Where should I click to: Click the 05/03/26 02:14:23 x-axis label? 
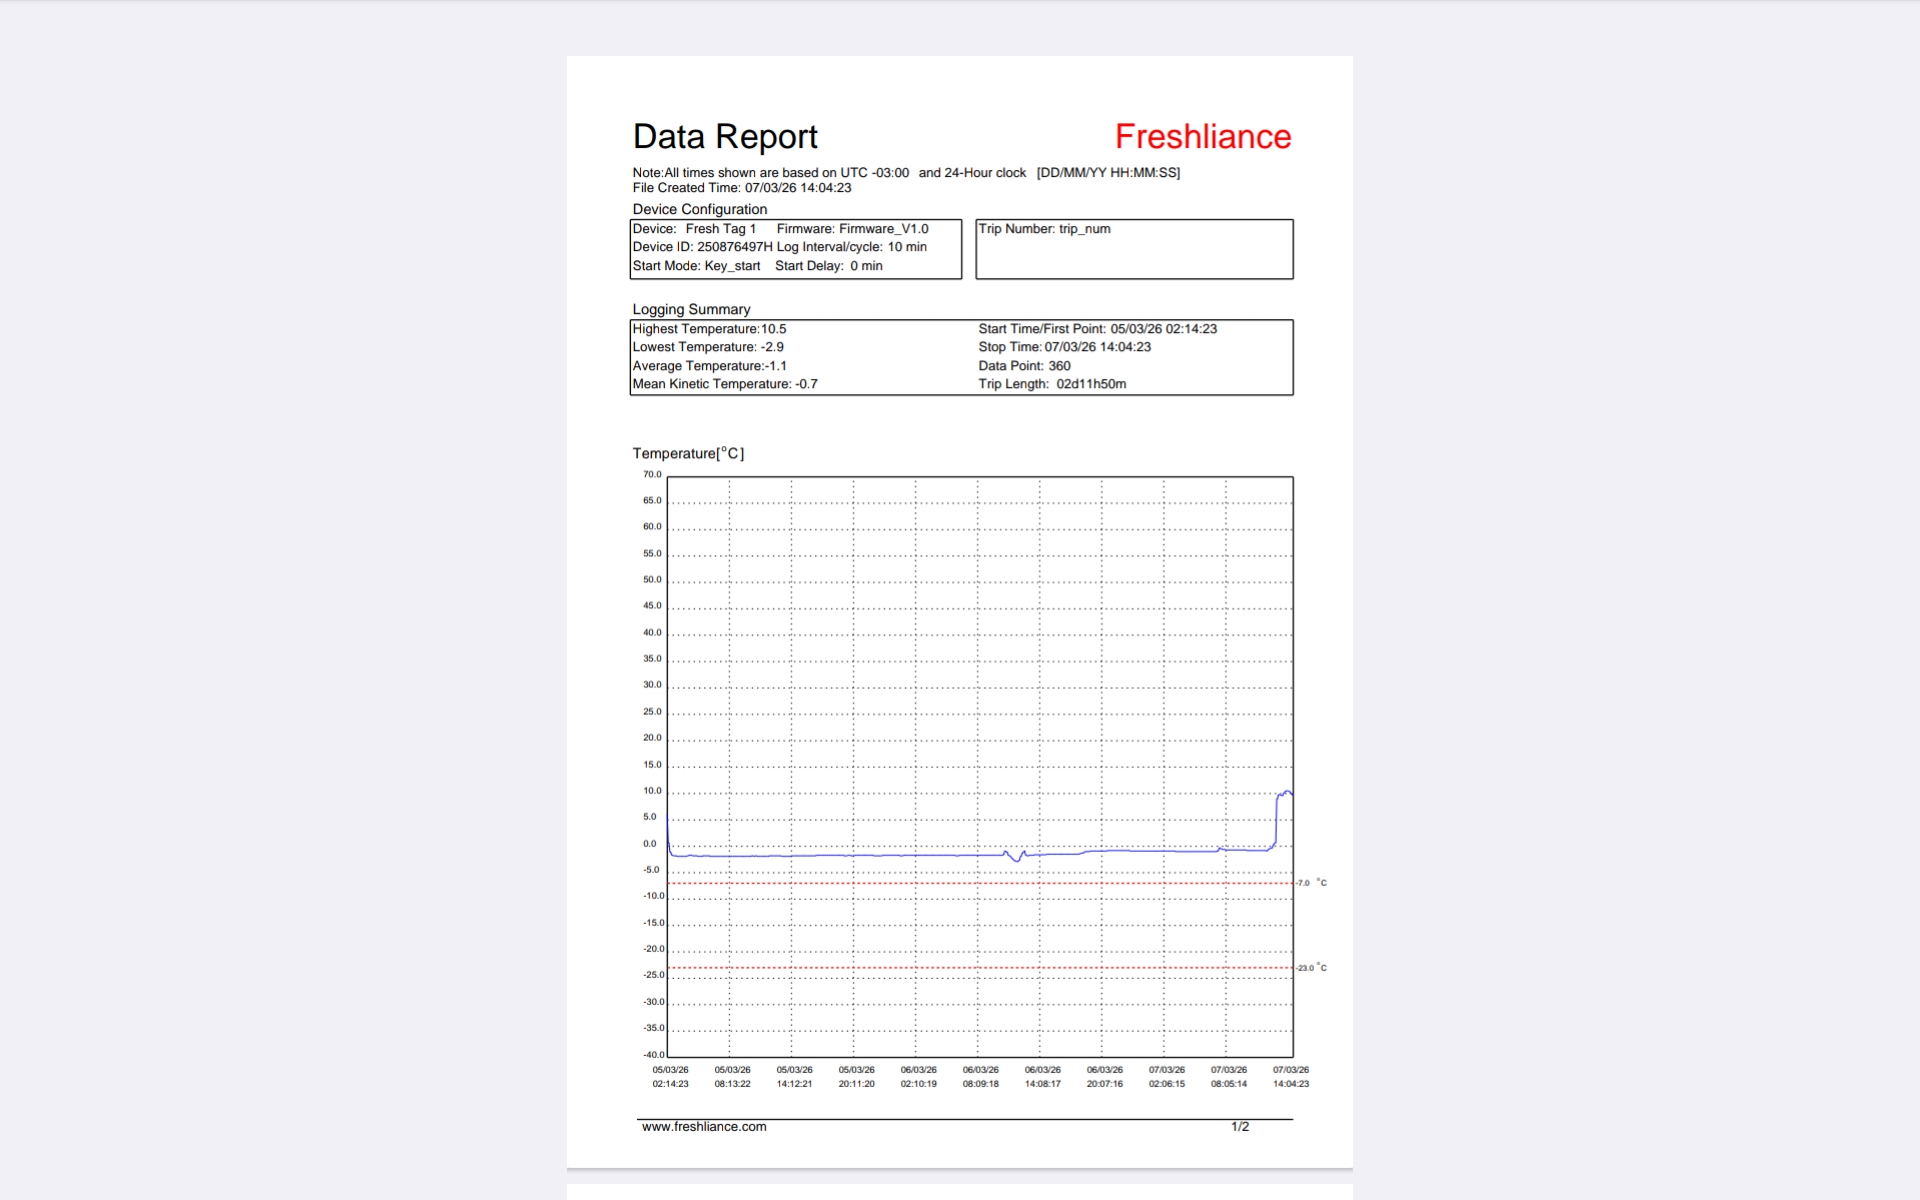(x=670, y=1077)
